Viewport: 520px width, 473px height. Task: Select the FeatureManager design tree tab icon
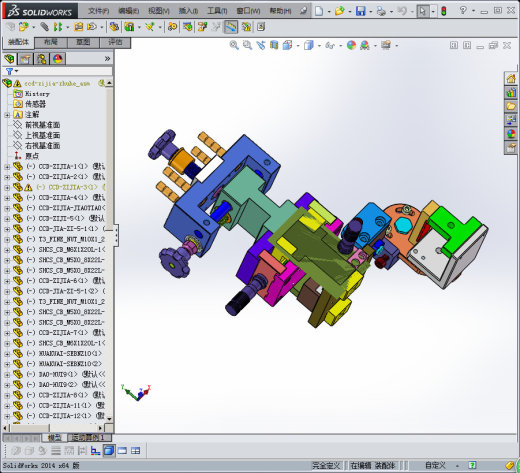coord(9,59)
